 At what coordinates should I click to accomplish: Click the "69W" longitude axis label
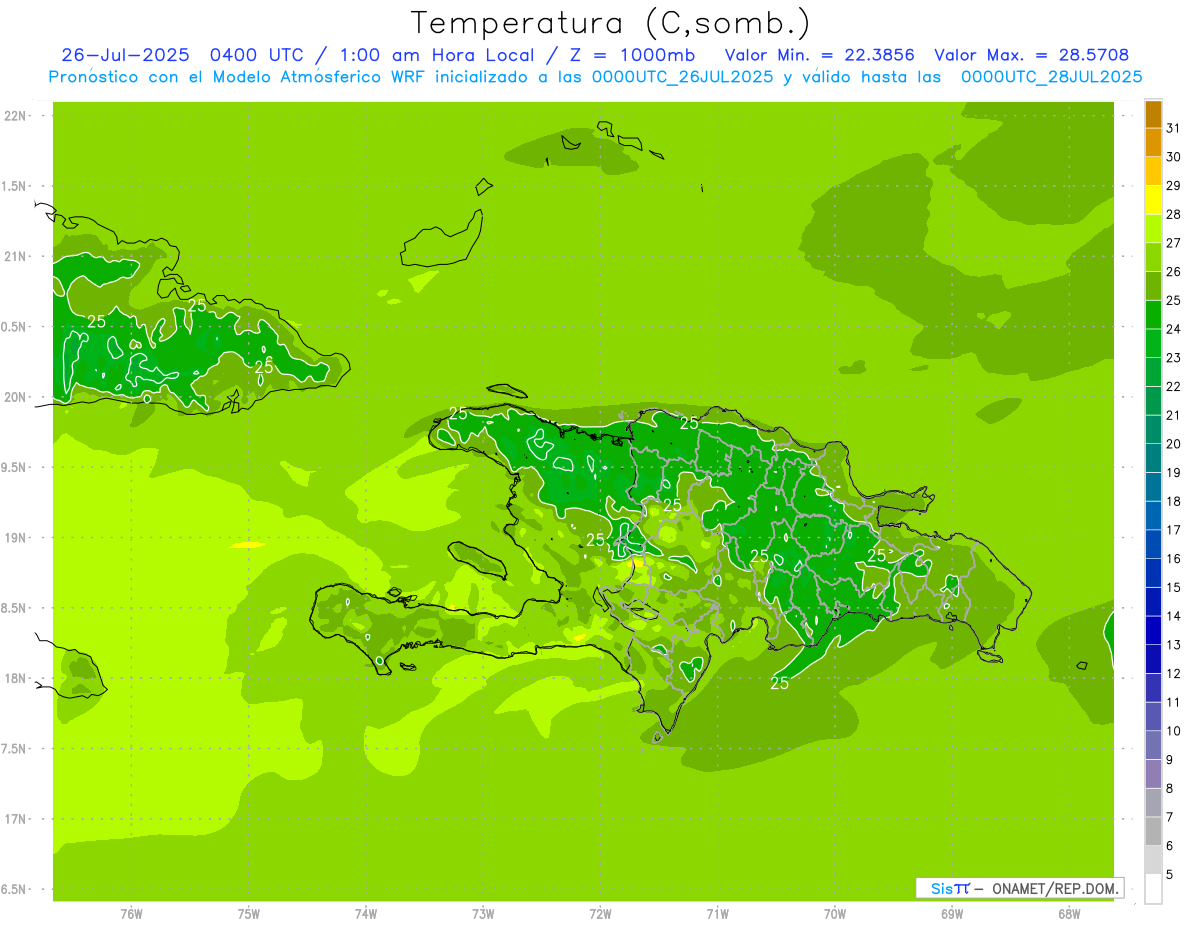[x=952, y=914]
